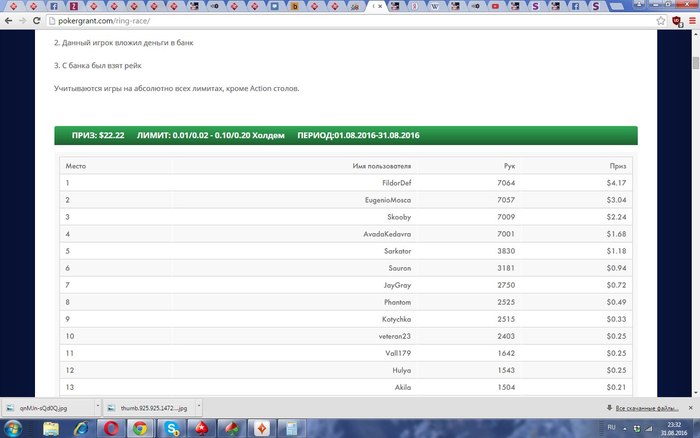700x438 pixels.
Task: Switch to the YouTube tab
Action: (x=495, y=6)
